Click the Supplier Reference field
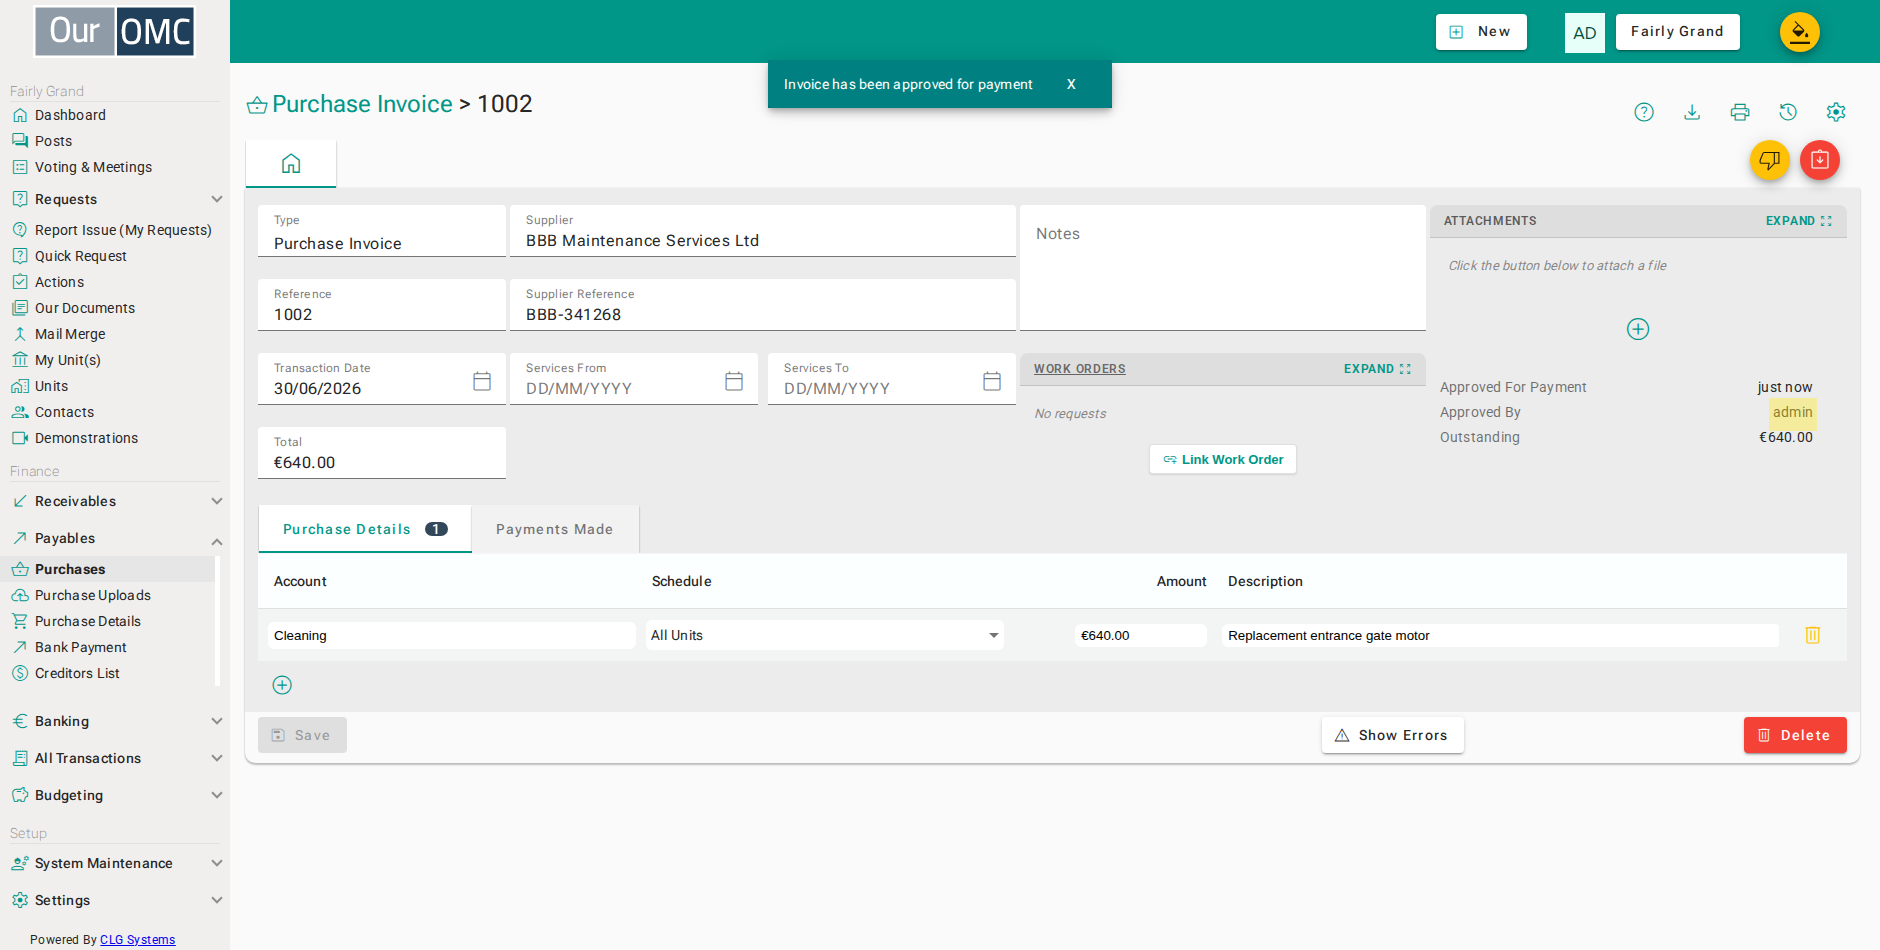 click(763, 305)
